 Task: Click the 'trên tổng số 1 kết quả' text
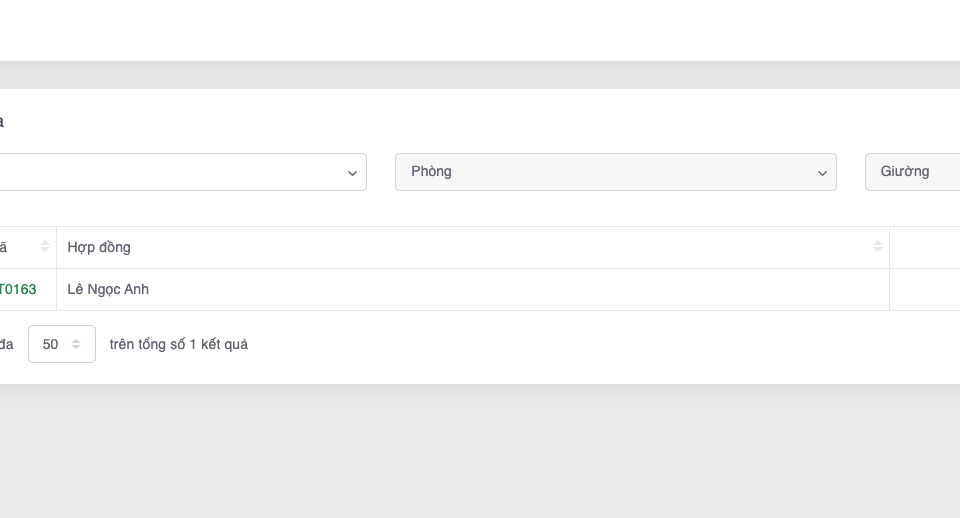click(x=179, y=344)
